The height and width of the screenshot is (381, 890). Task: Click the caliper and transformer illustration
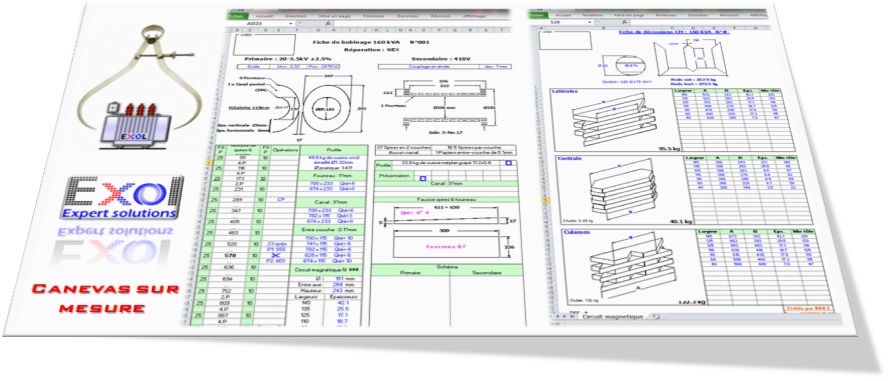coord(138,86)
